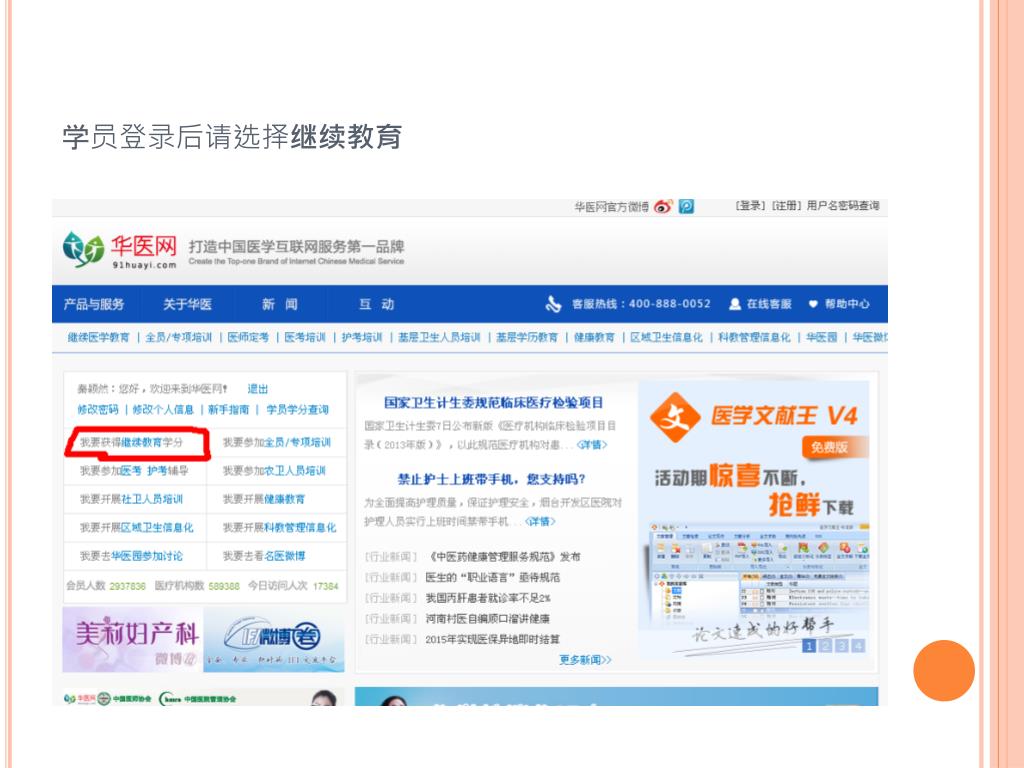1024x768 pixels.
Task: Click the phone icon beside 客服热线
Action: (553, 304)
